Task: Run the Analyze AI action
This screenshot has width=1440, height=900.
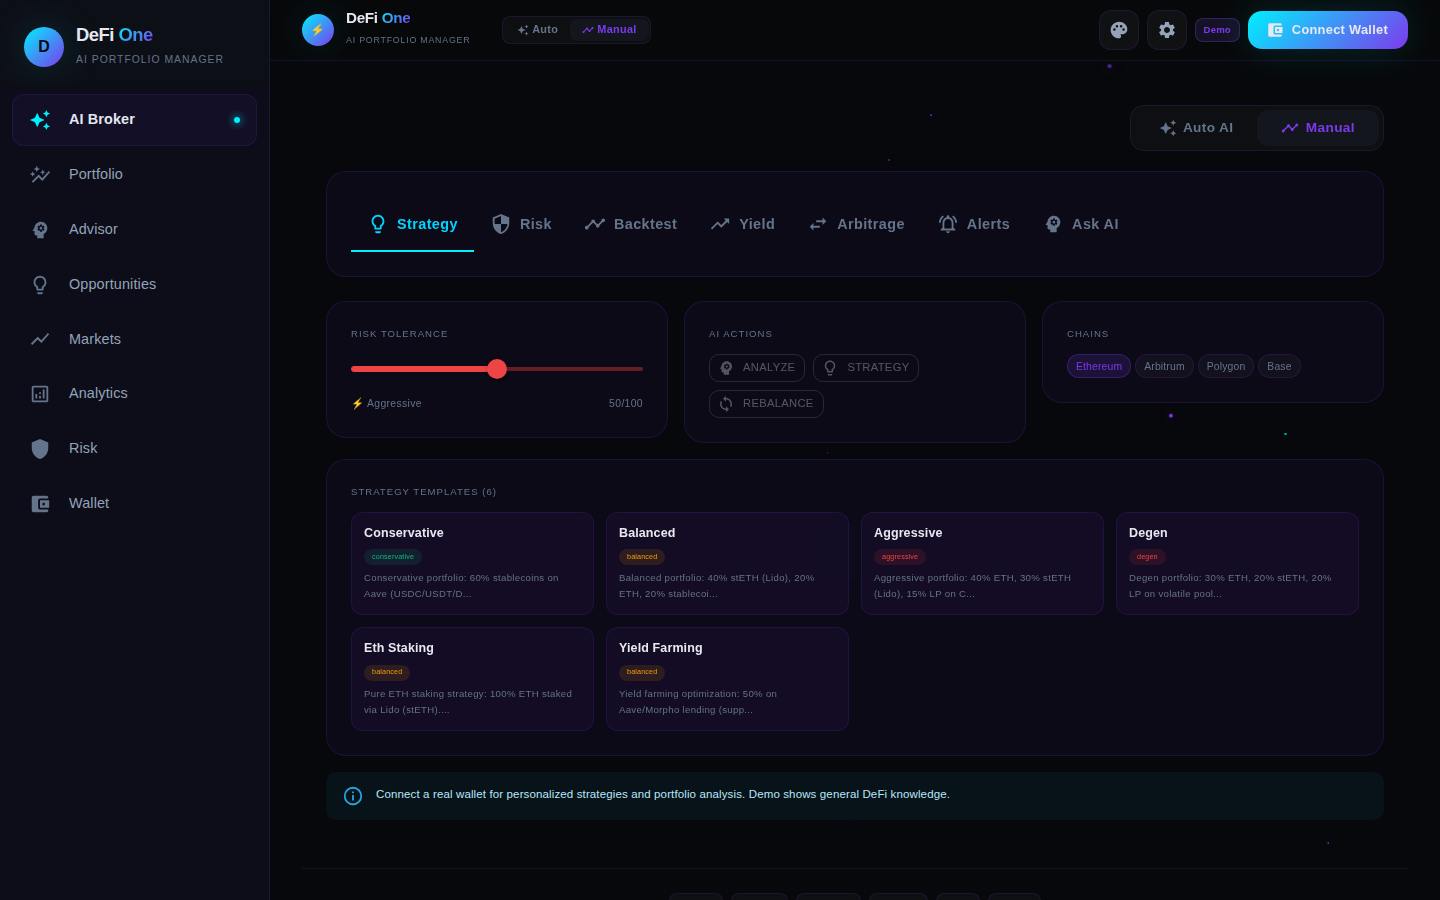Action: (757, 368)
